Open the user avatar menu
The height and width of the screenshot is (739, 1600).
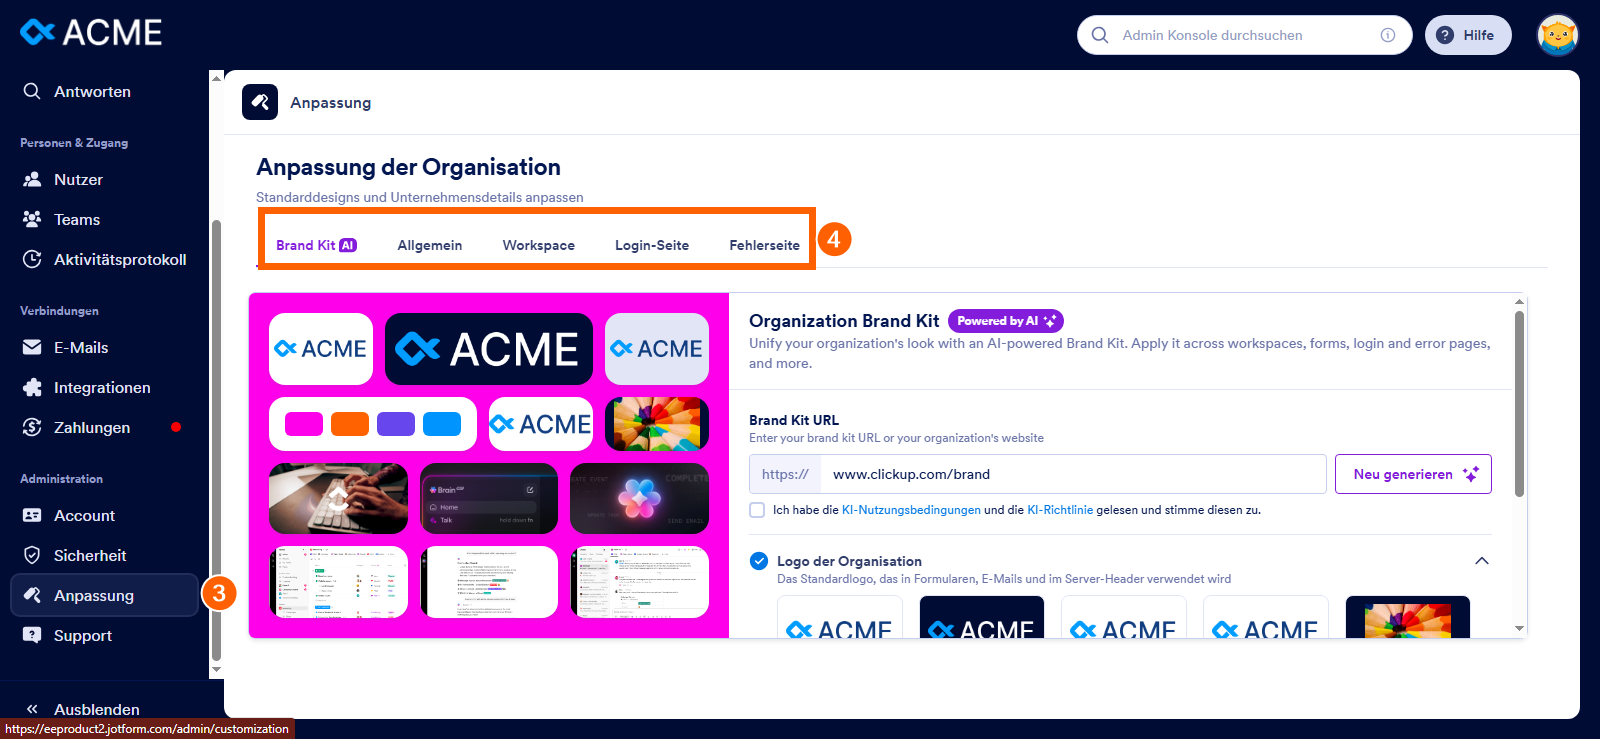(1557, 35)
